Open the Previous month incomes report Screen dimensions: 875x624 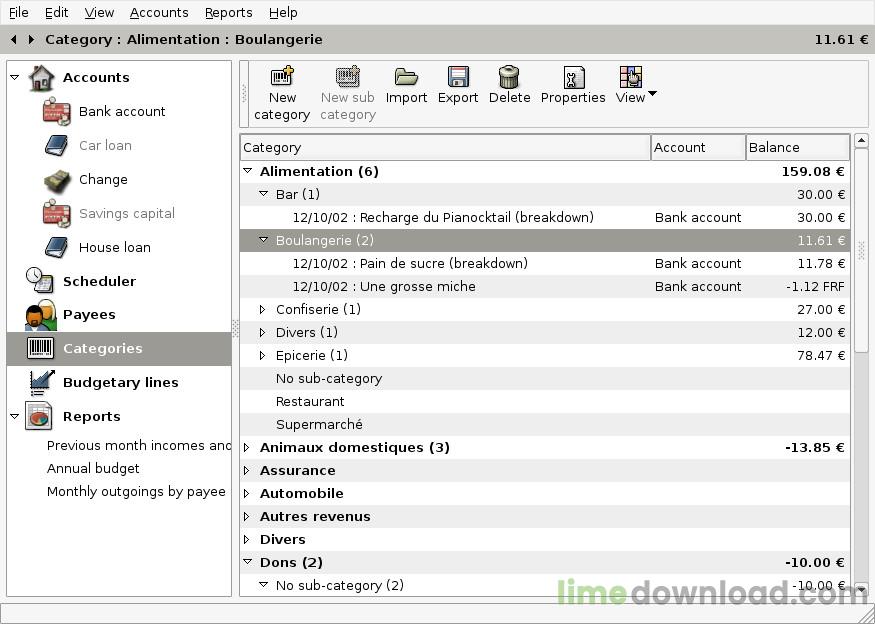tap(138, 445)
